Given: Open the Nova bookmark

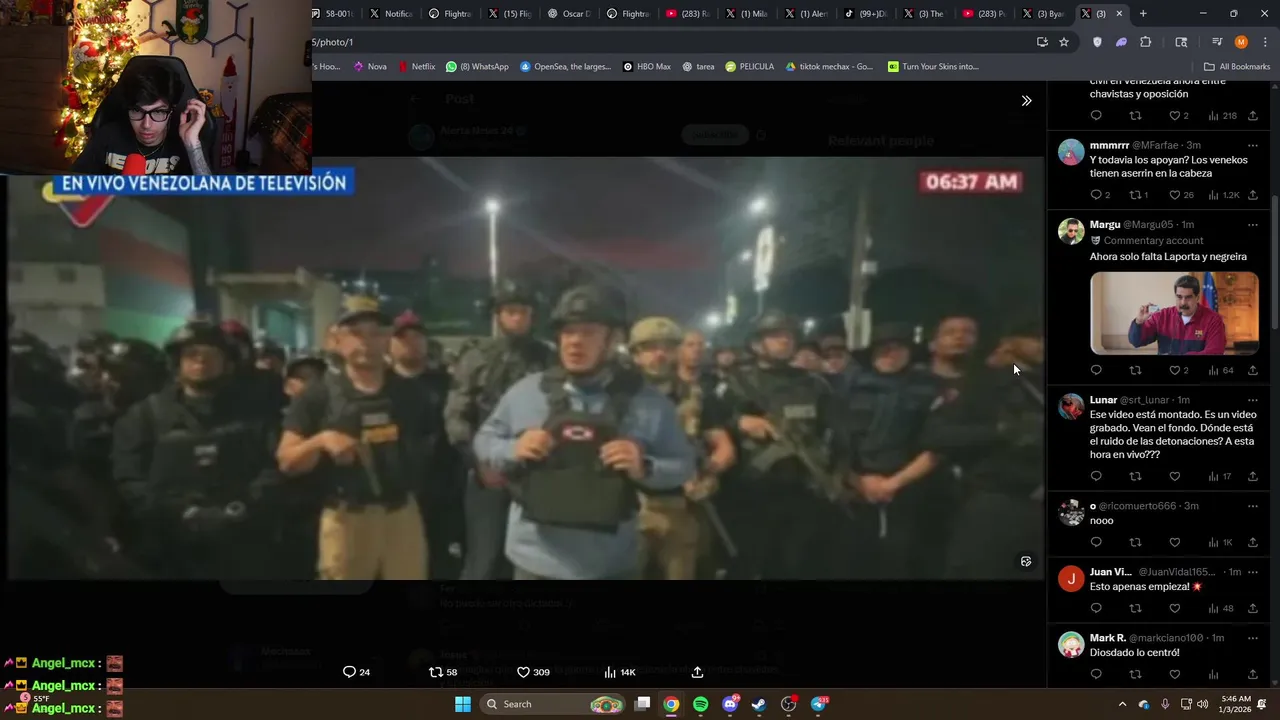Looking at the screenshot, I should [370, 67].
